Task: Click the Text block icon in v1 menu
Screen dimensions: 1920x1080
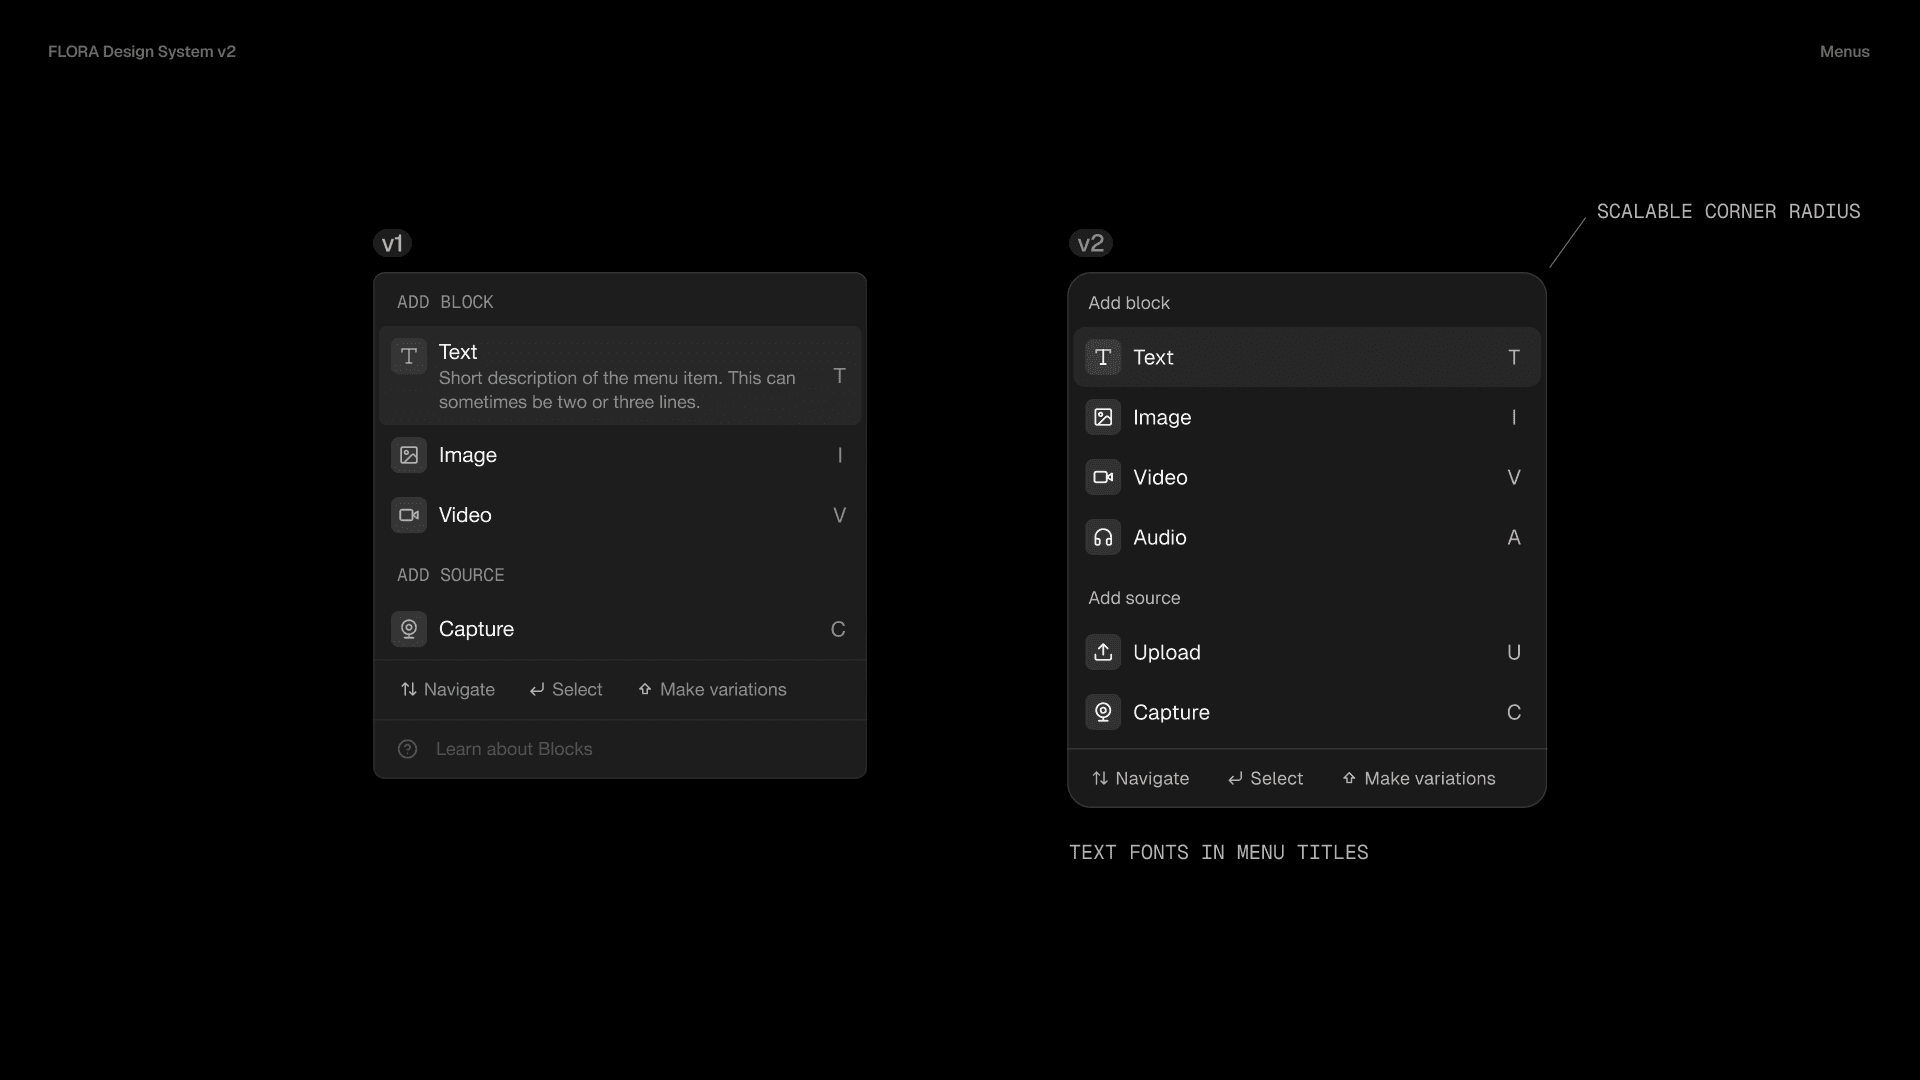Action: coord(408,356)
